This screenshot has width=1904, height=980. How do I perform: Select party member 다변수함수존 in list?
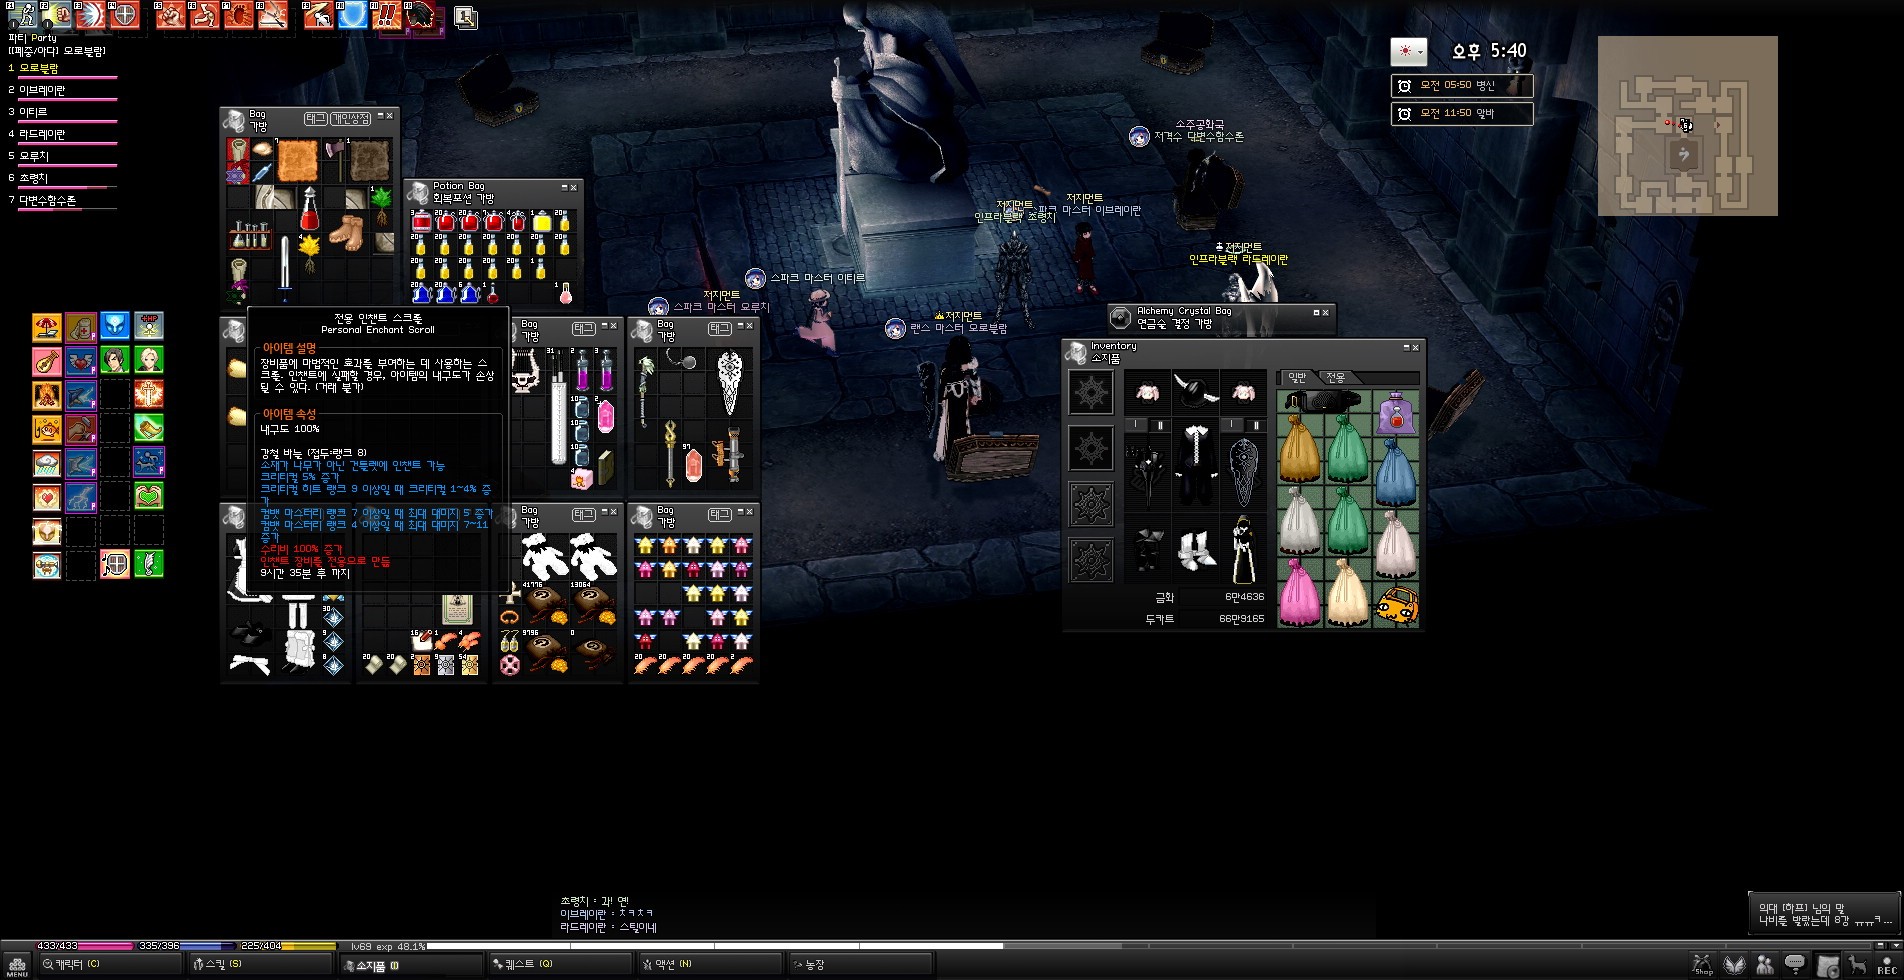[48, 200]
